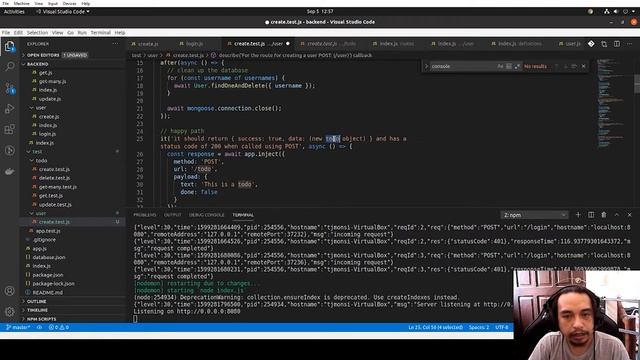This screenshot has width=640, height=360.
Task: Open the Manage gear icon
Action: (x=10, y=312)
